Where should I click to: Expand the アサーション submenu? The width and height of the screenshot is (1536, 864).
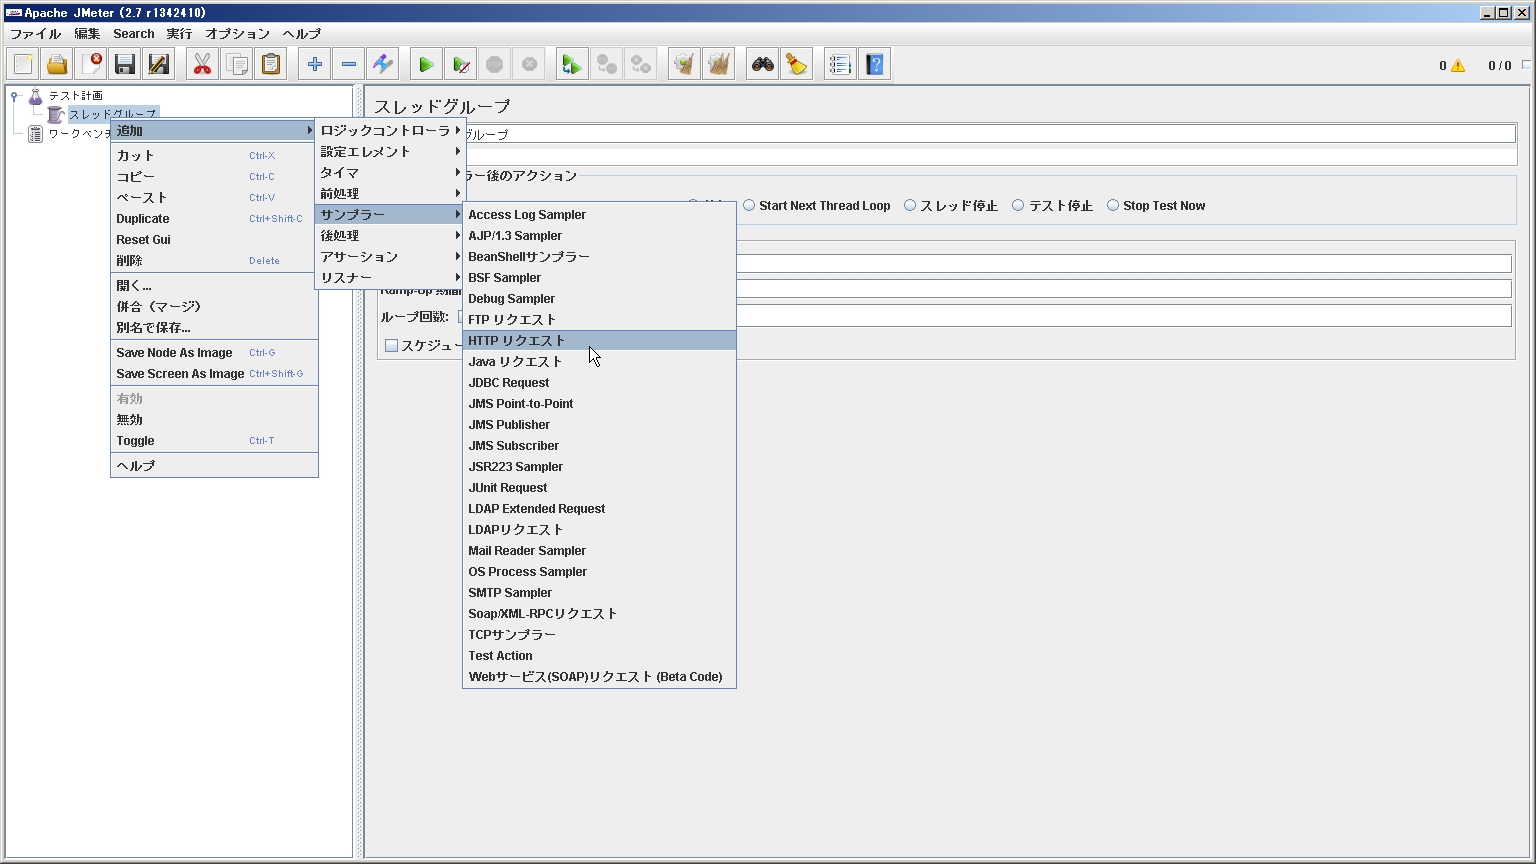[389, 257]
